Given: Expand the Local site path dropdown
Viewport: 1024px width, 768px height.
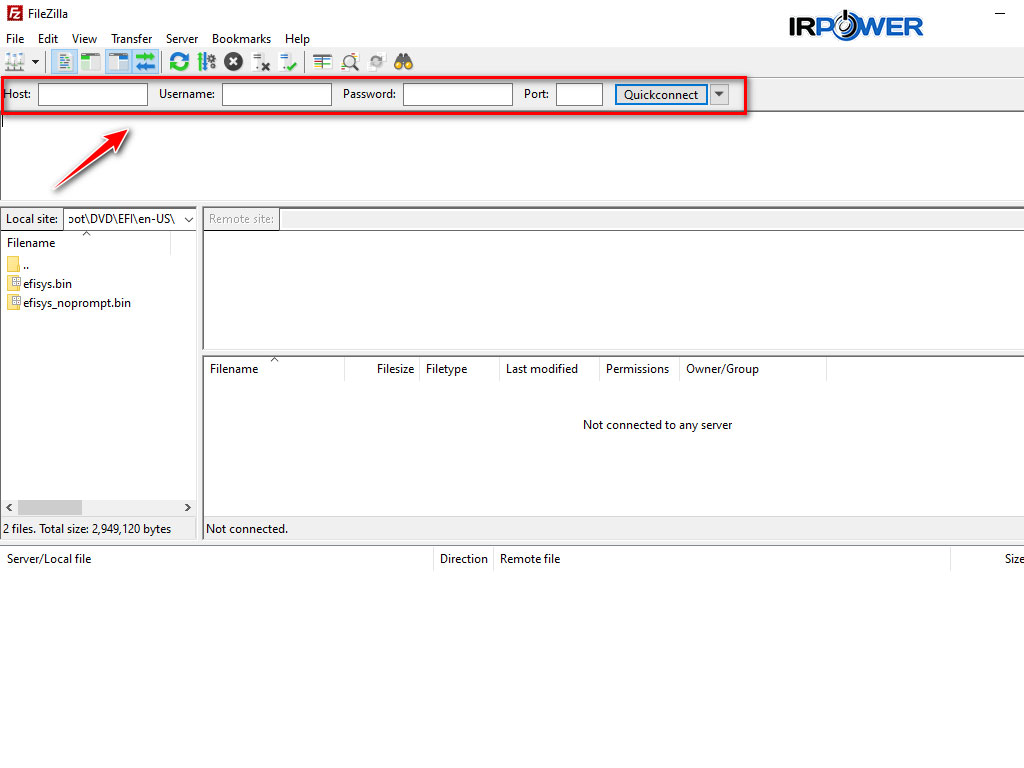Looking at the screenshot, I should [188, 218].
